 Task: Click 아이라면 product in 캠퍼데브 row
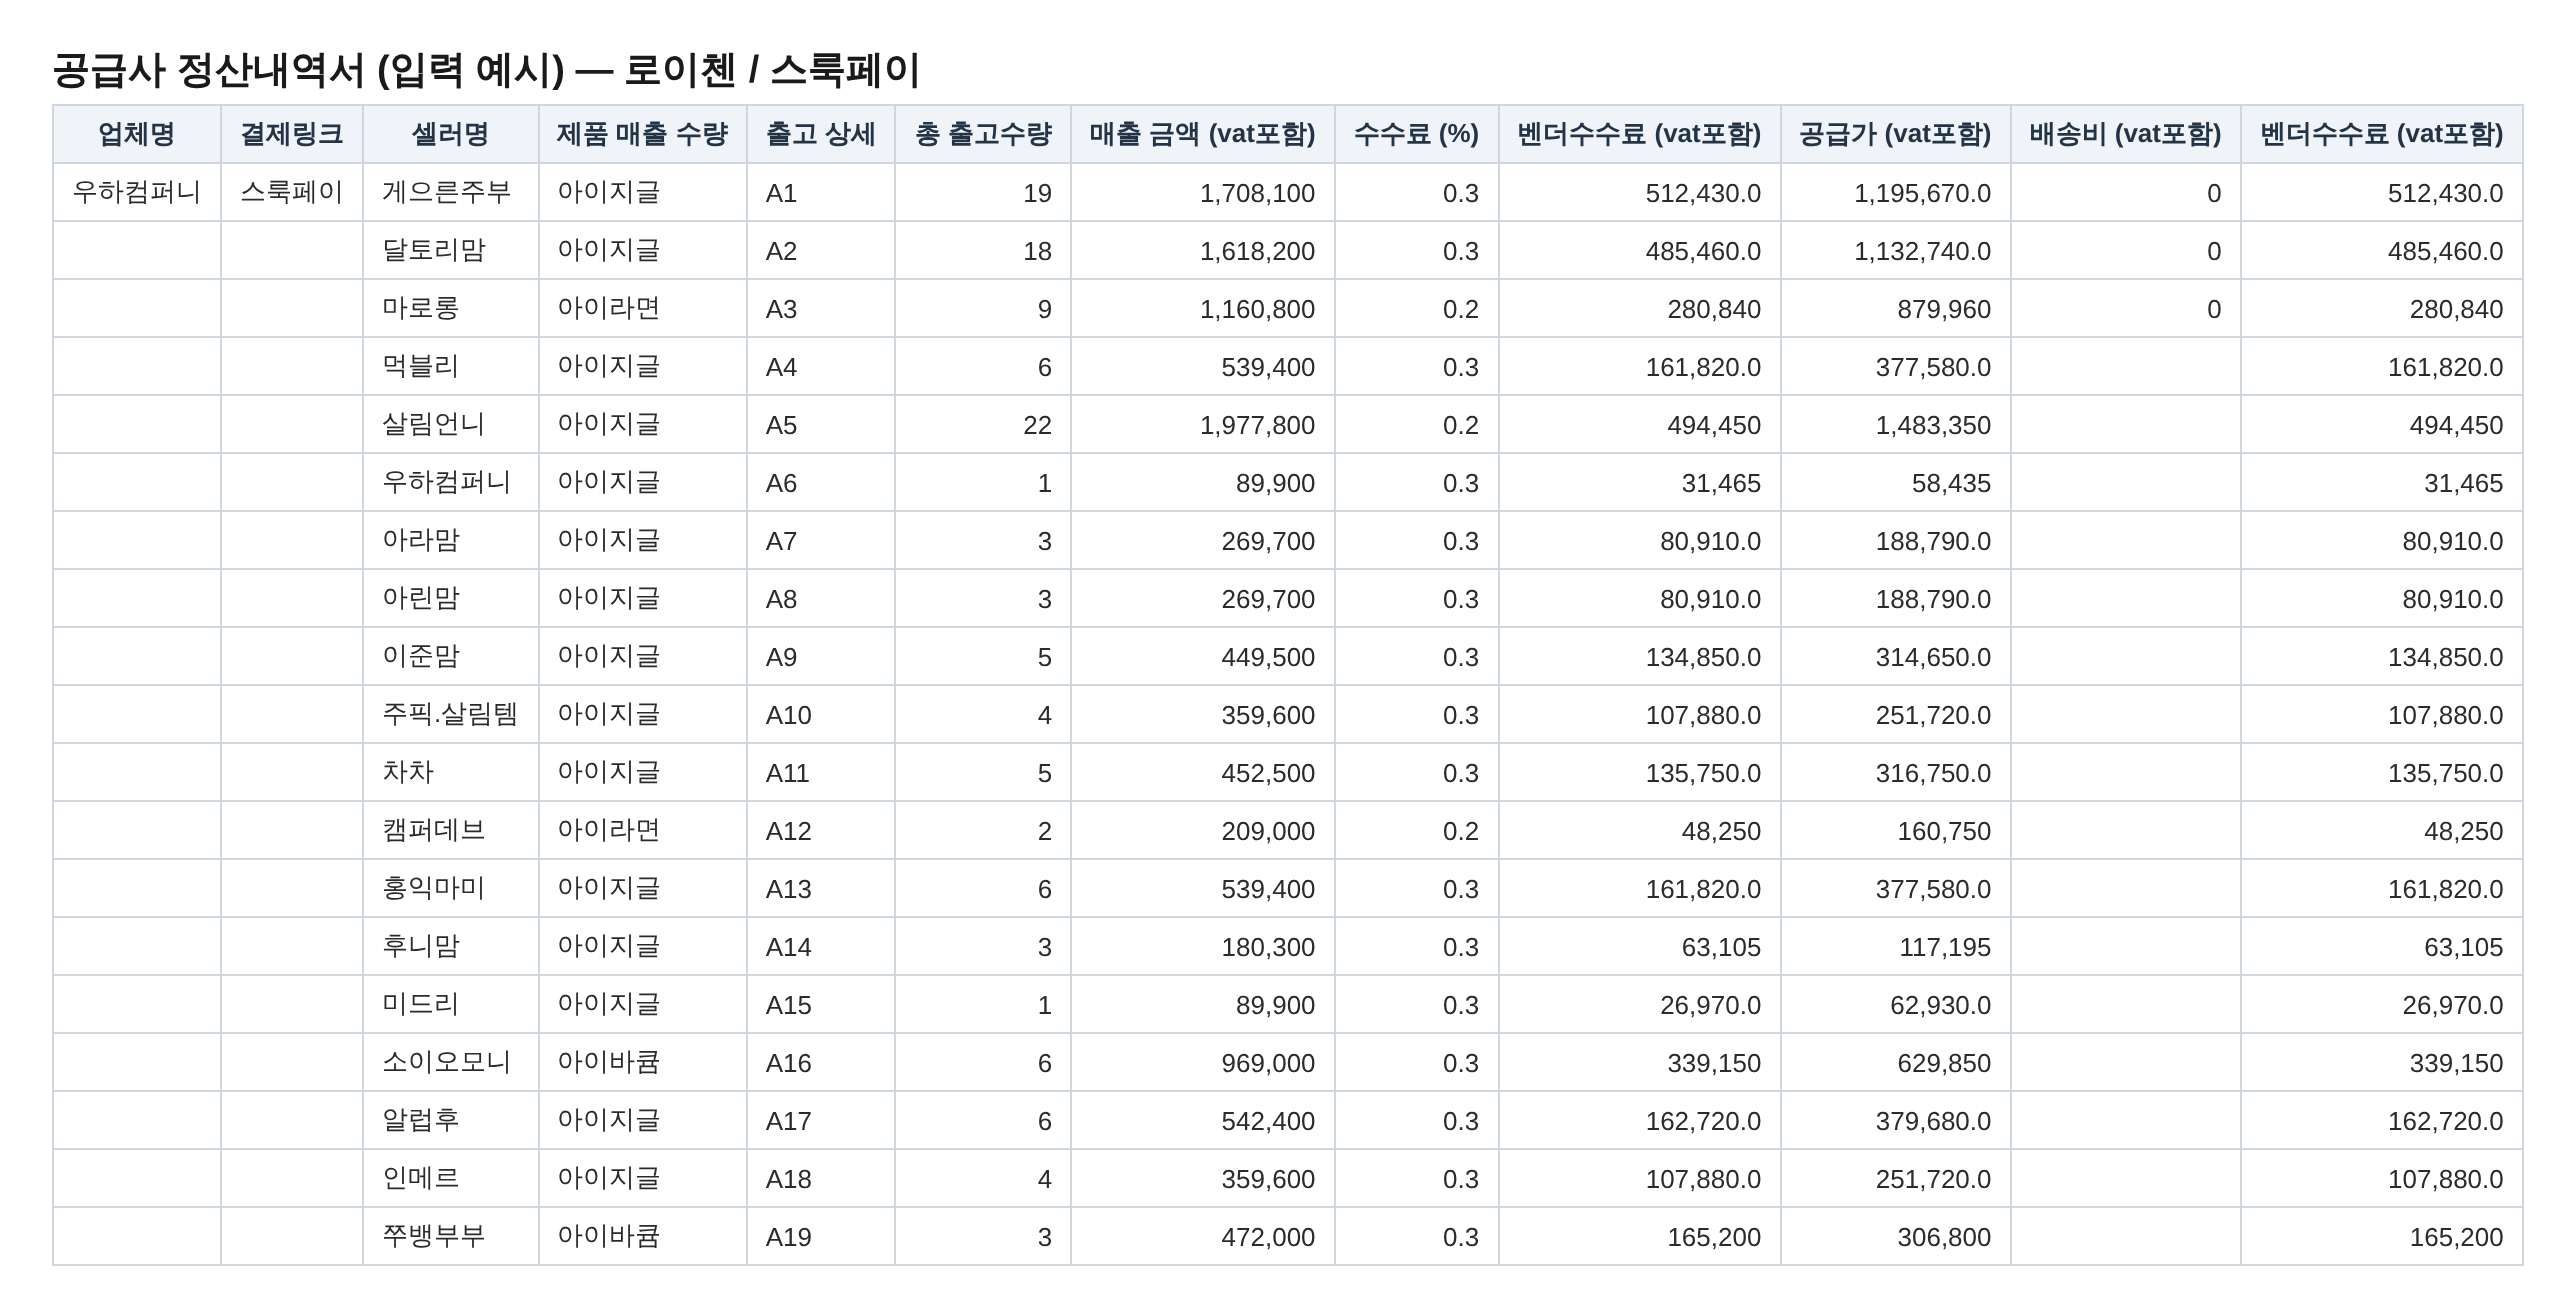(x=643, y=830)
